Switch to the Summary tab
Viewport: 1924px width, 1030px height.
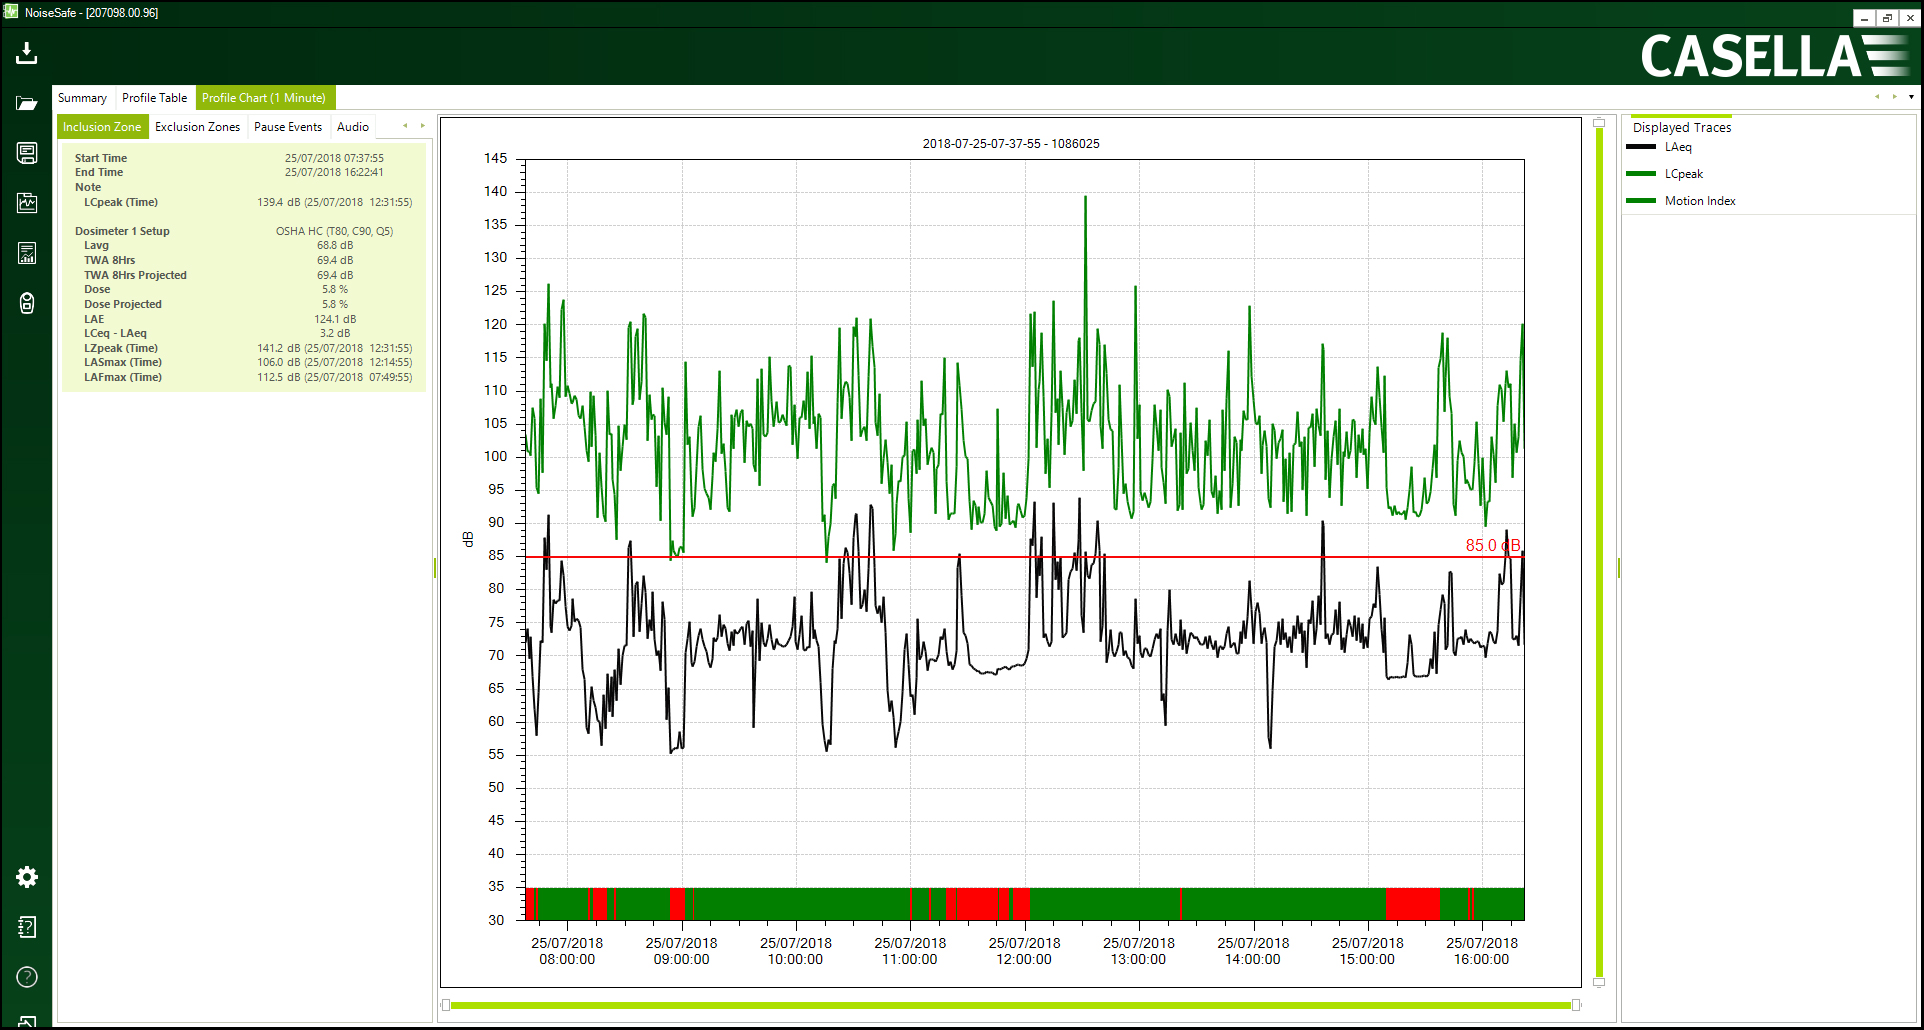click(x=82, y=98)
